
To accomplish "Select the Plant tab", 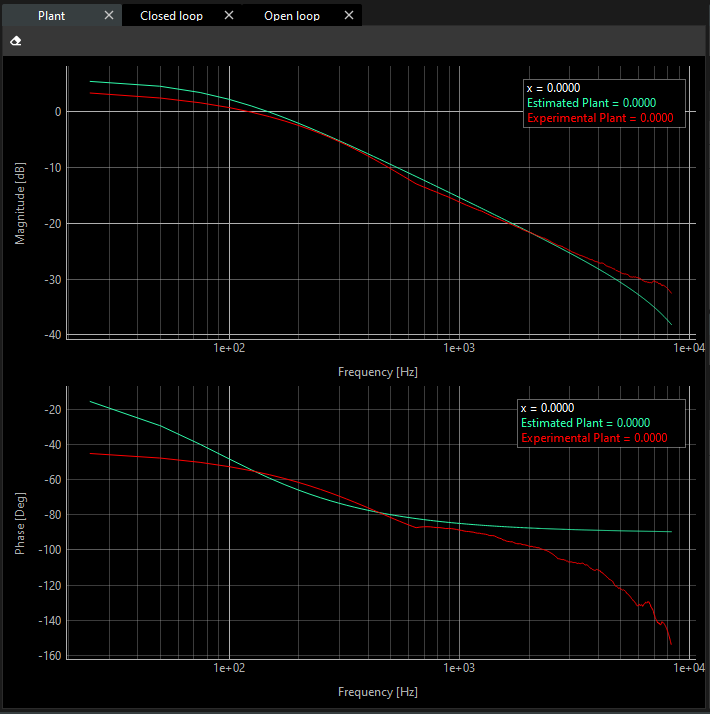I will coord(51,16).
